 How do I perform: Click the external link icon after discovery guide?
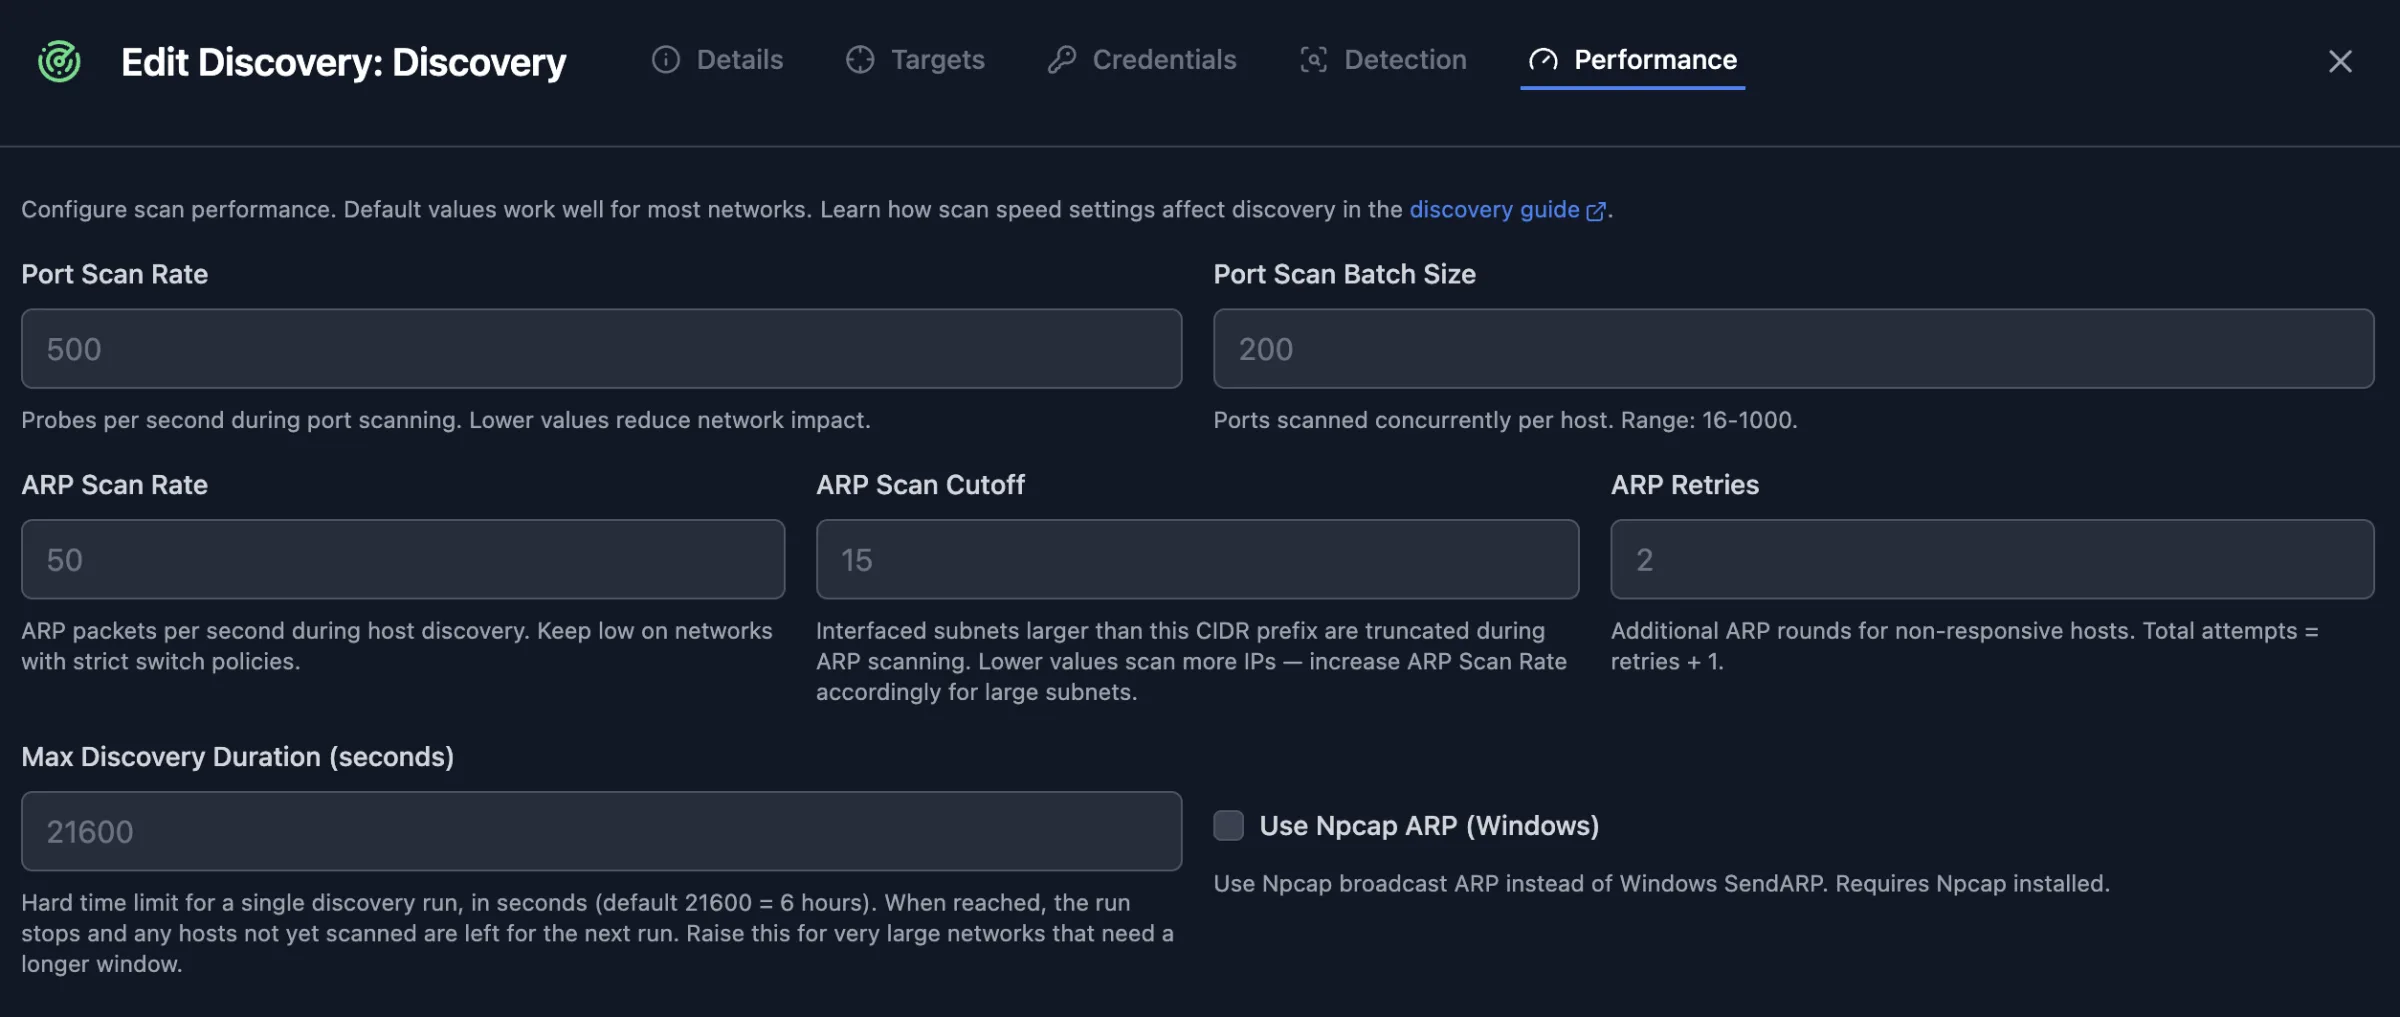(1596, 211)
